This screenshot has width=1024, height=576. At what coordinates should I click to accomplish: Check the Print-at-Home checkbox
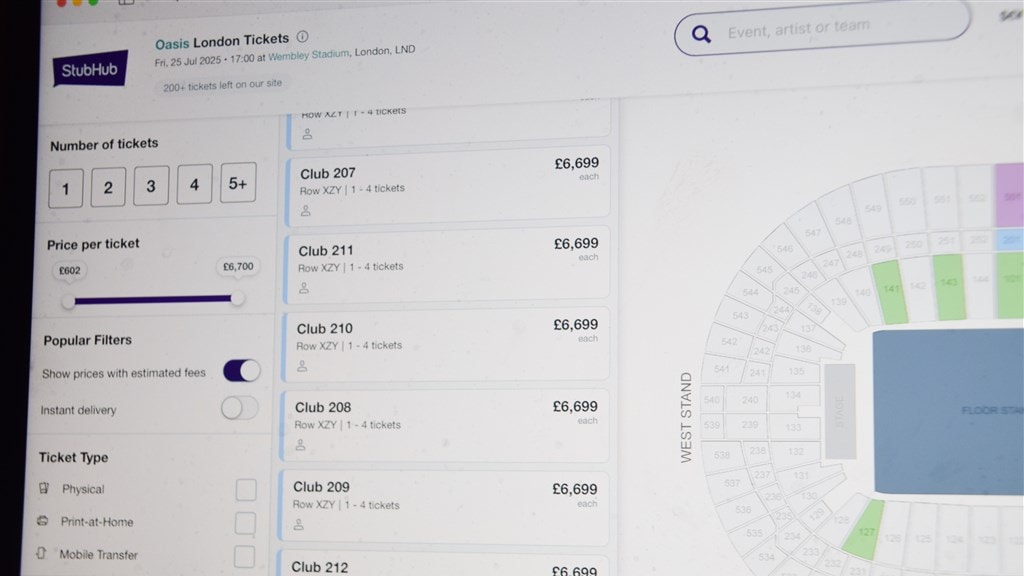coord(245,522)
